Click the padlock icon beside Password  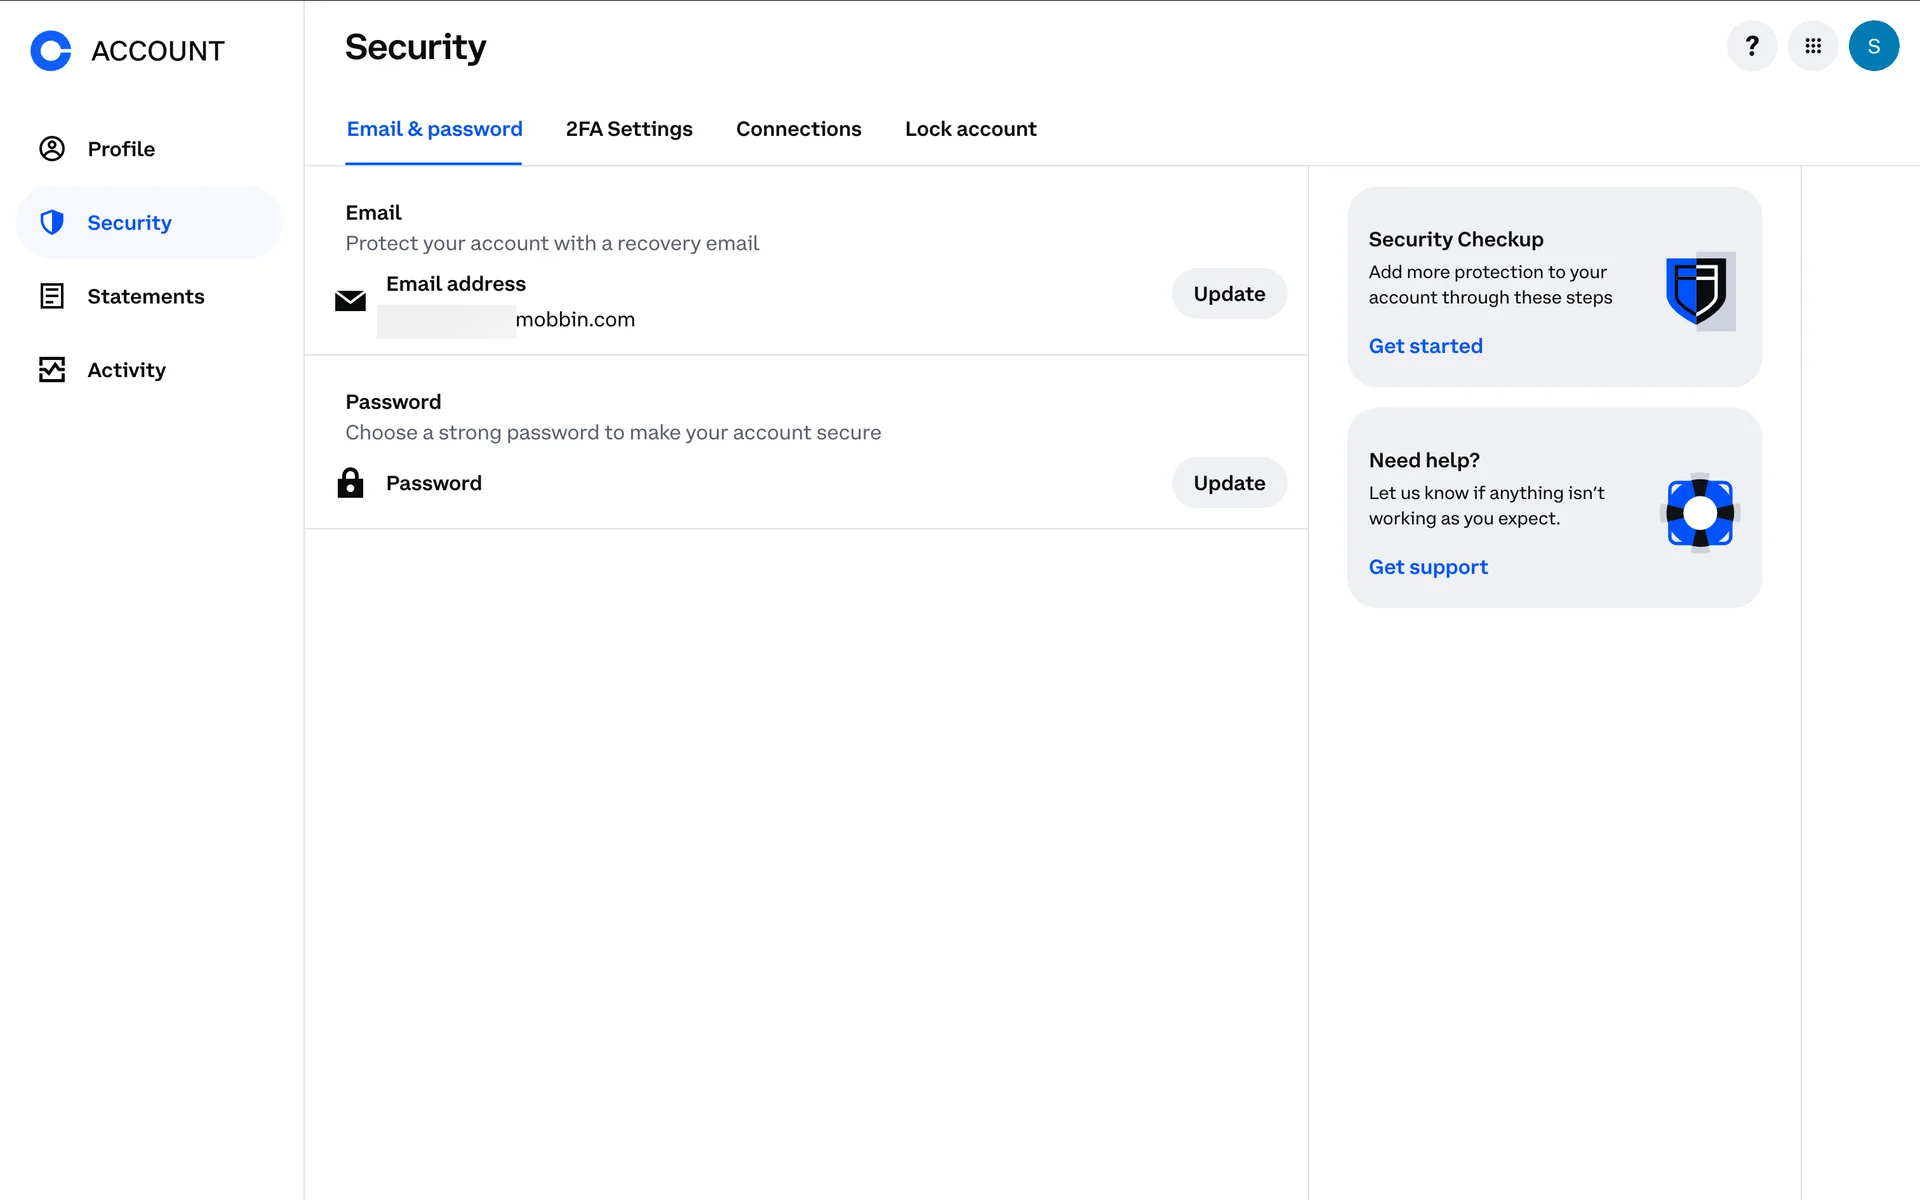coord(350,483)
